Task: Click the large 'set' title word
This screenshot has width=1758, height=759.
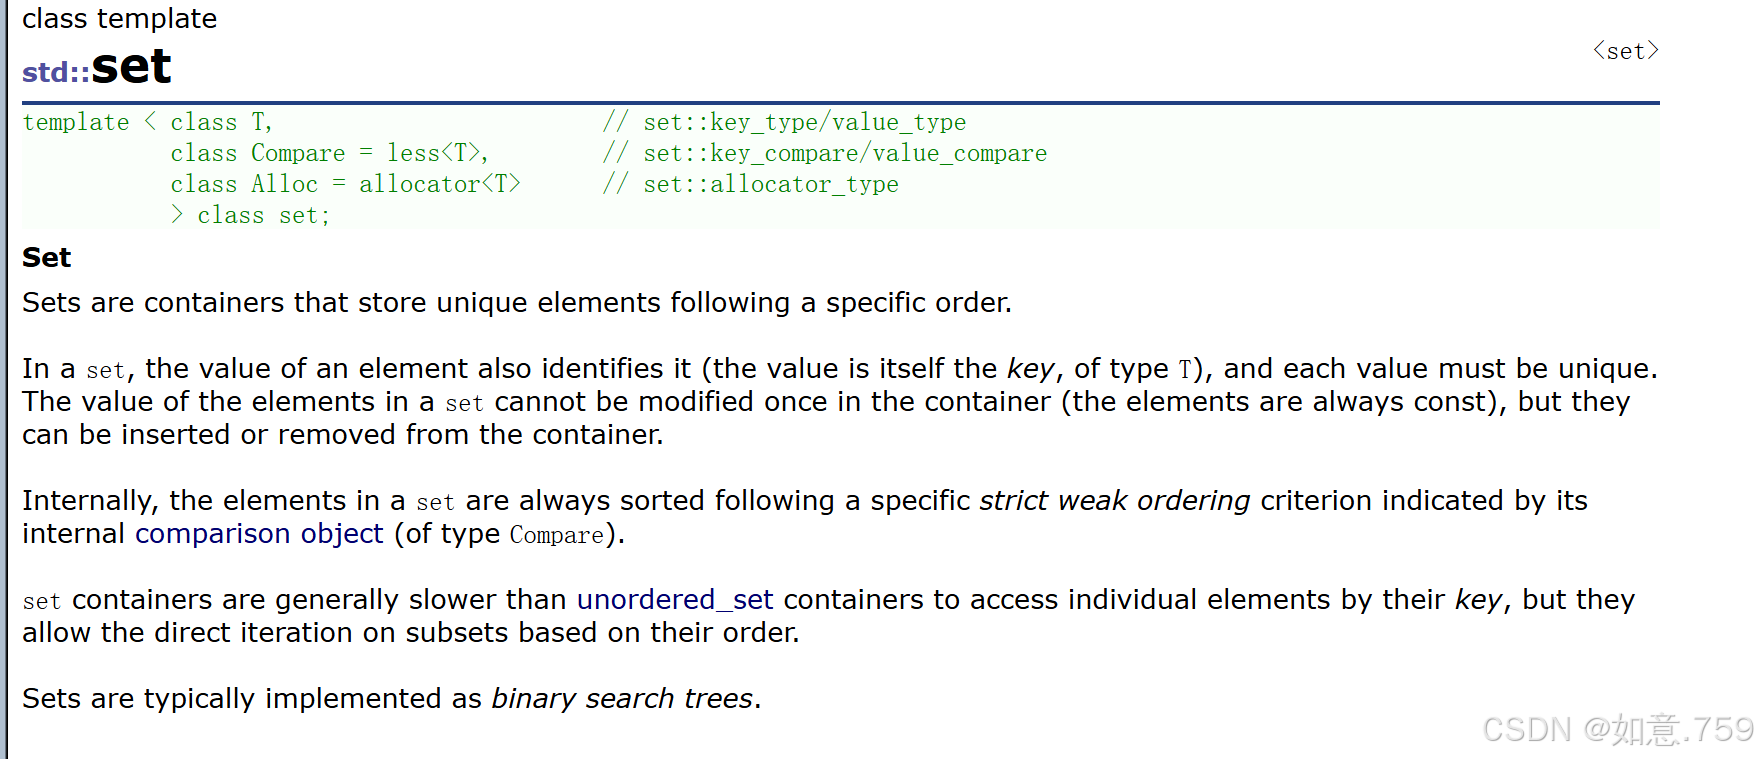Action: click(131, 67)
